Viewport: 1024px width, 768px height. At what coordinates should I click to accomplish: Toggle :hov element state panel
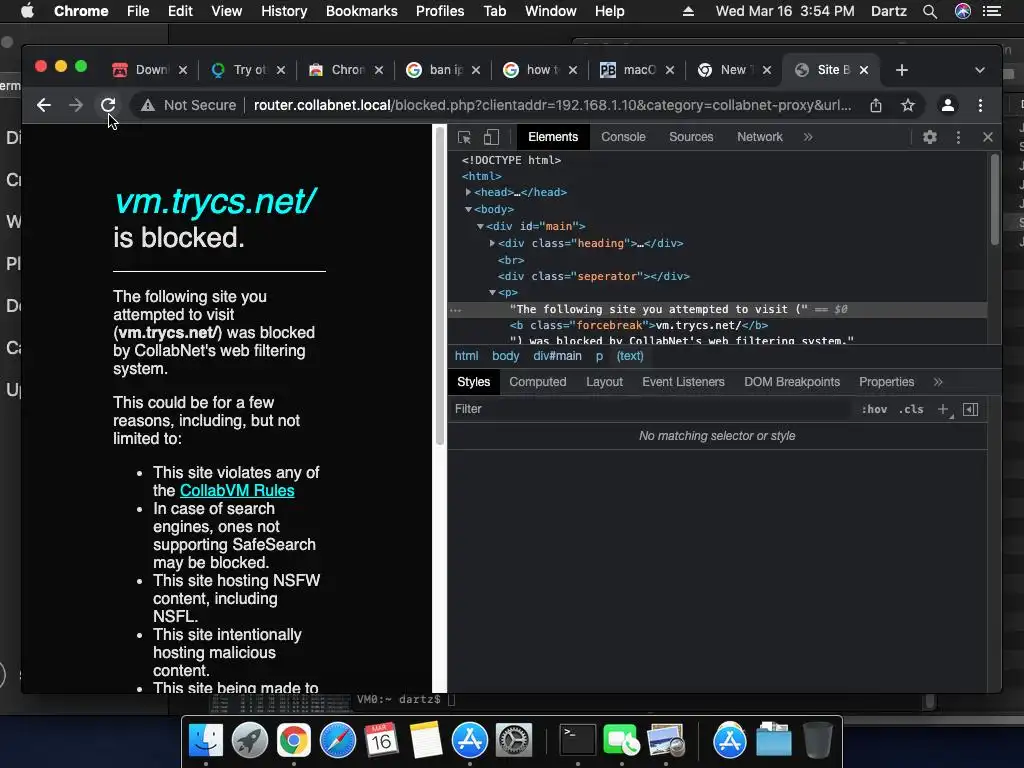click(874, 409)
